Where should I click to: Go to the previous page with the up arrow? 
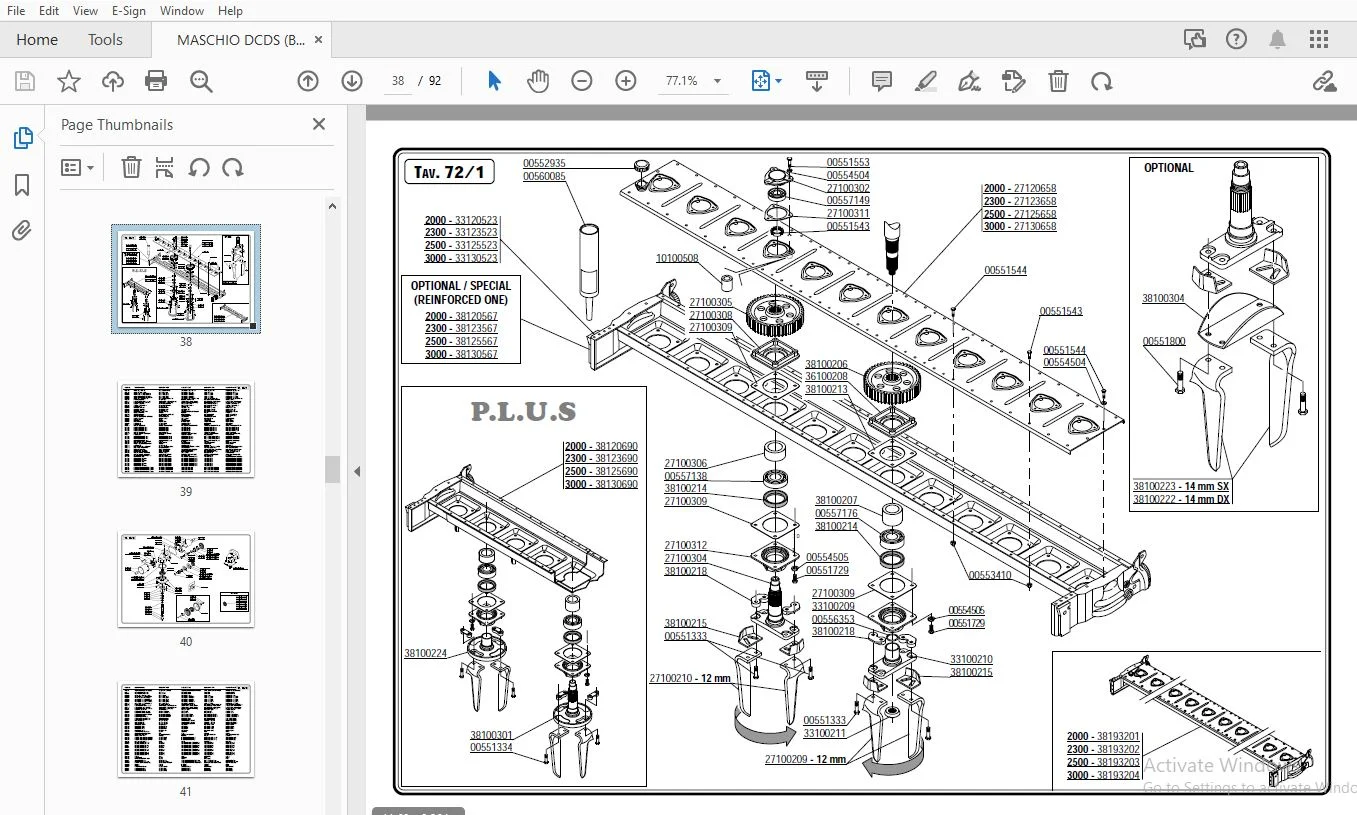[x=308, y=81]
